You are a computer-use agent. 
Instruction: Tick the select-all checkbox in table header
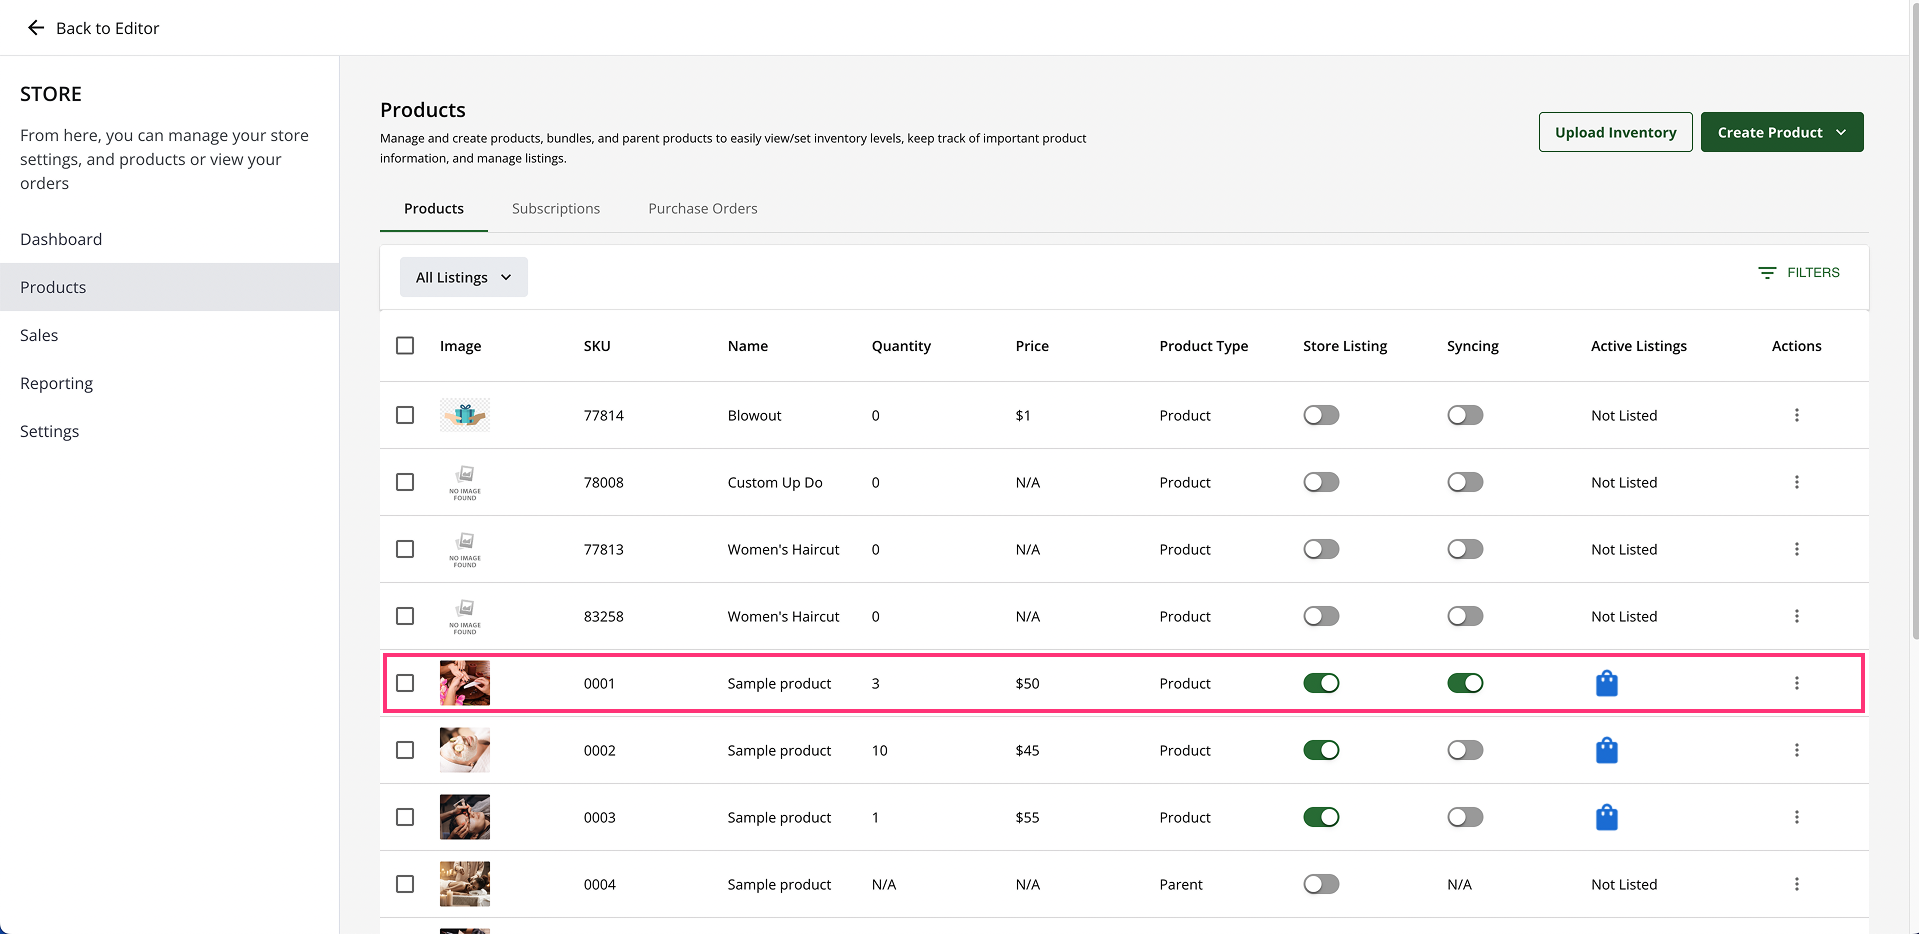(x=405, y=346)
